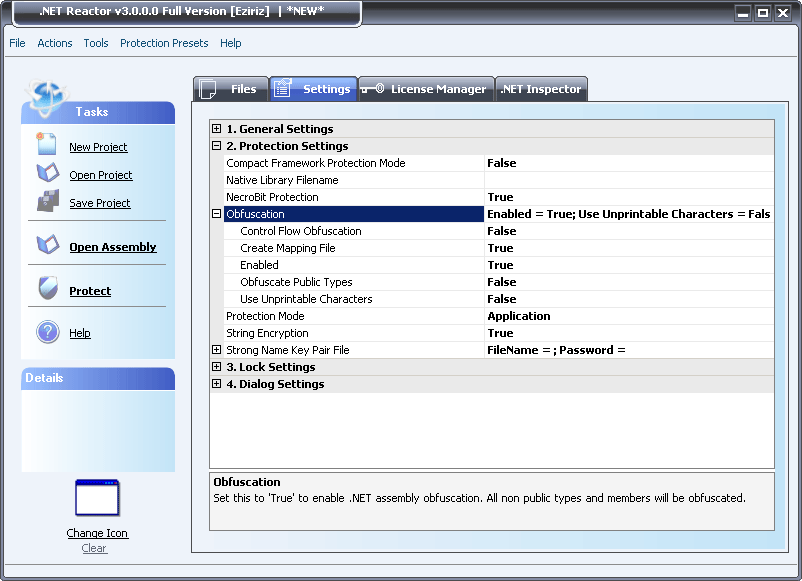Open the File menu

pos(17,43)
